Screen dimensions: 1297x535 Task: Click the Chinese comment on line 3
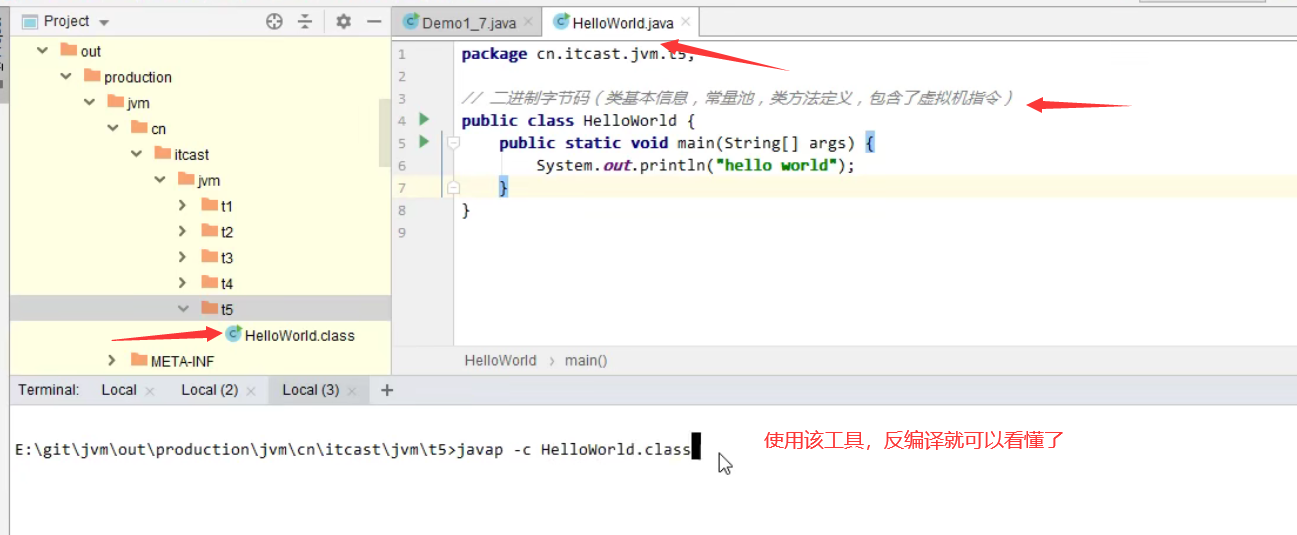(738, 98)
